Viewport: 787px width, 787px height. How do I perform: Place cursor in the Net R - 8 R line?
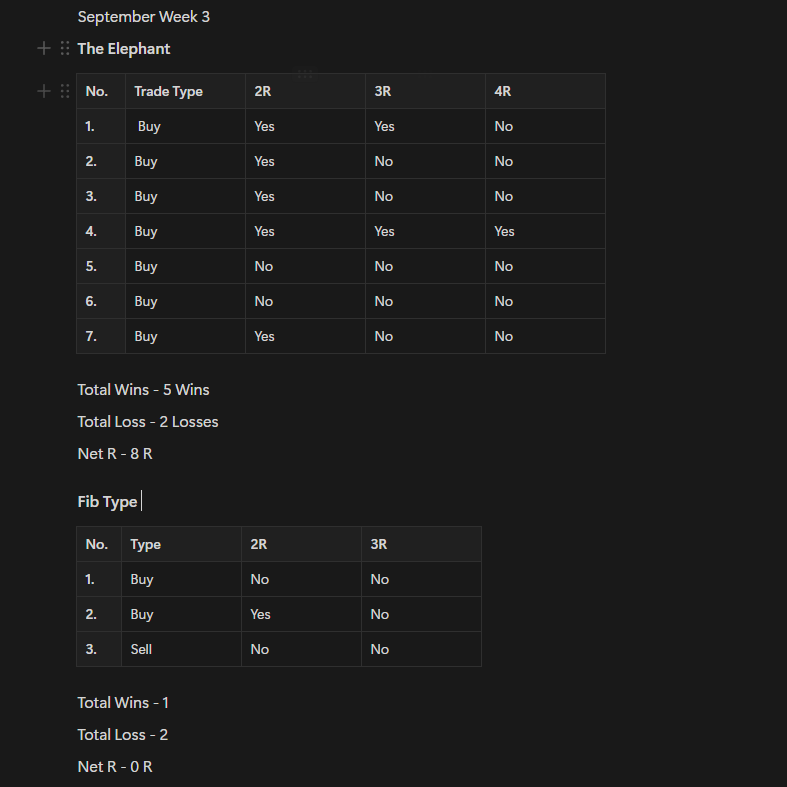pos(115,453)
